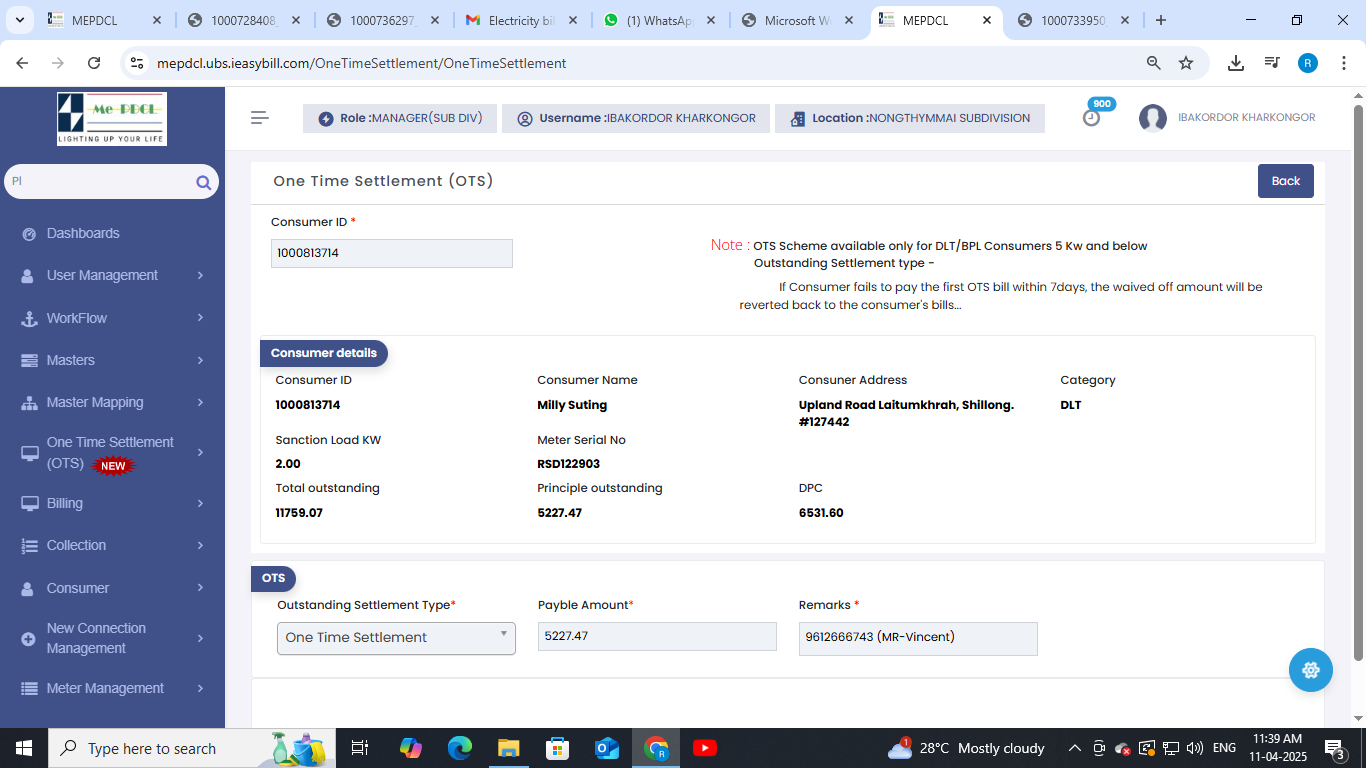Expand One Time Settlement submenu chevron
The width and height of the screenshot is (1366, 768).
pyautogui.click(x=200, y=452)
